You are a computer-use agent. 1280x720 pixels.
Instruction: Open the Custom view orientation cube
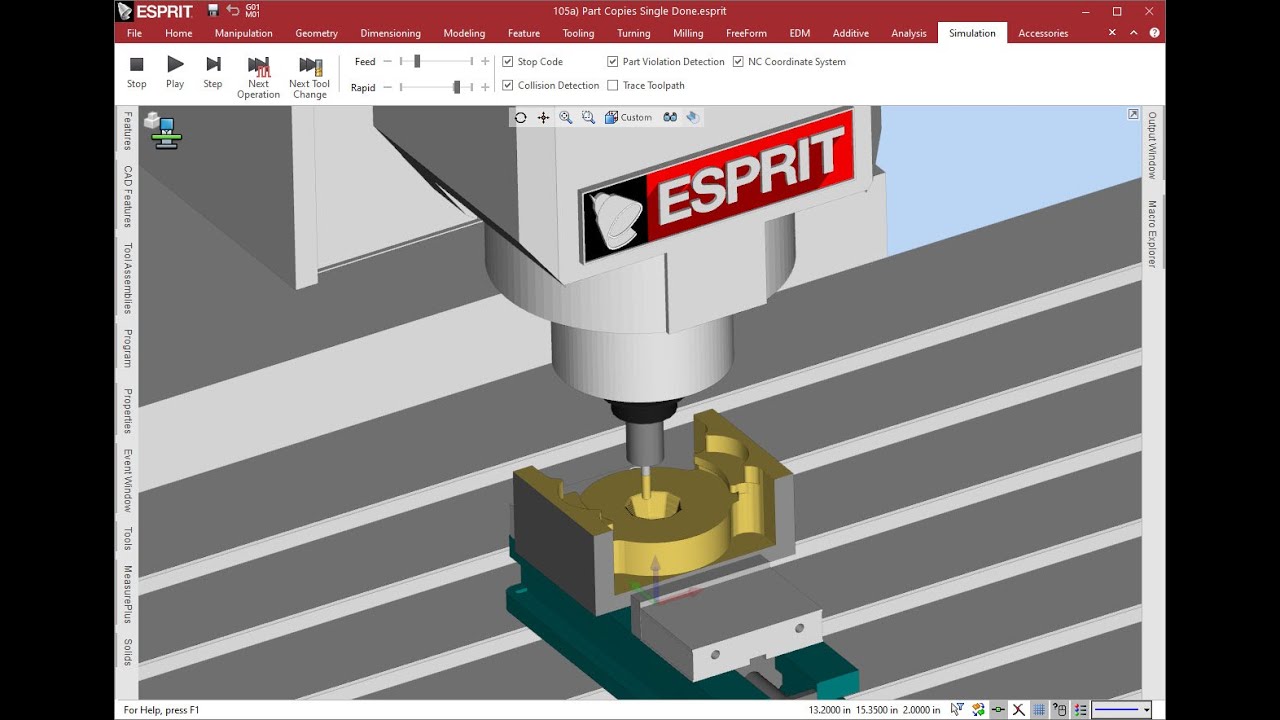[628, 117]
